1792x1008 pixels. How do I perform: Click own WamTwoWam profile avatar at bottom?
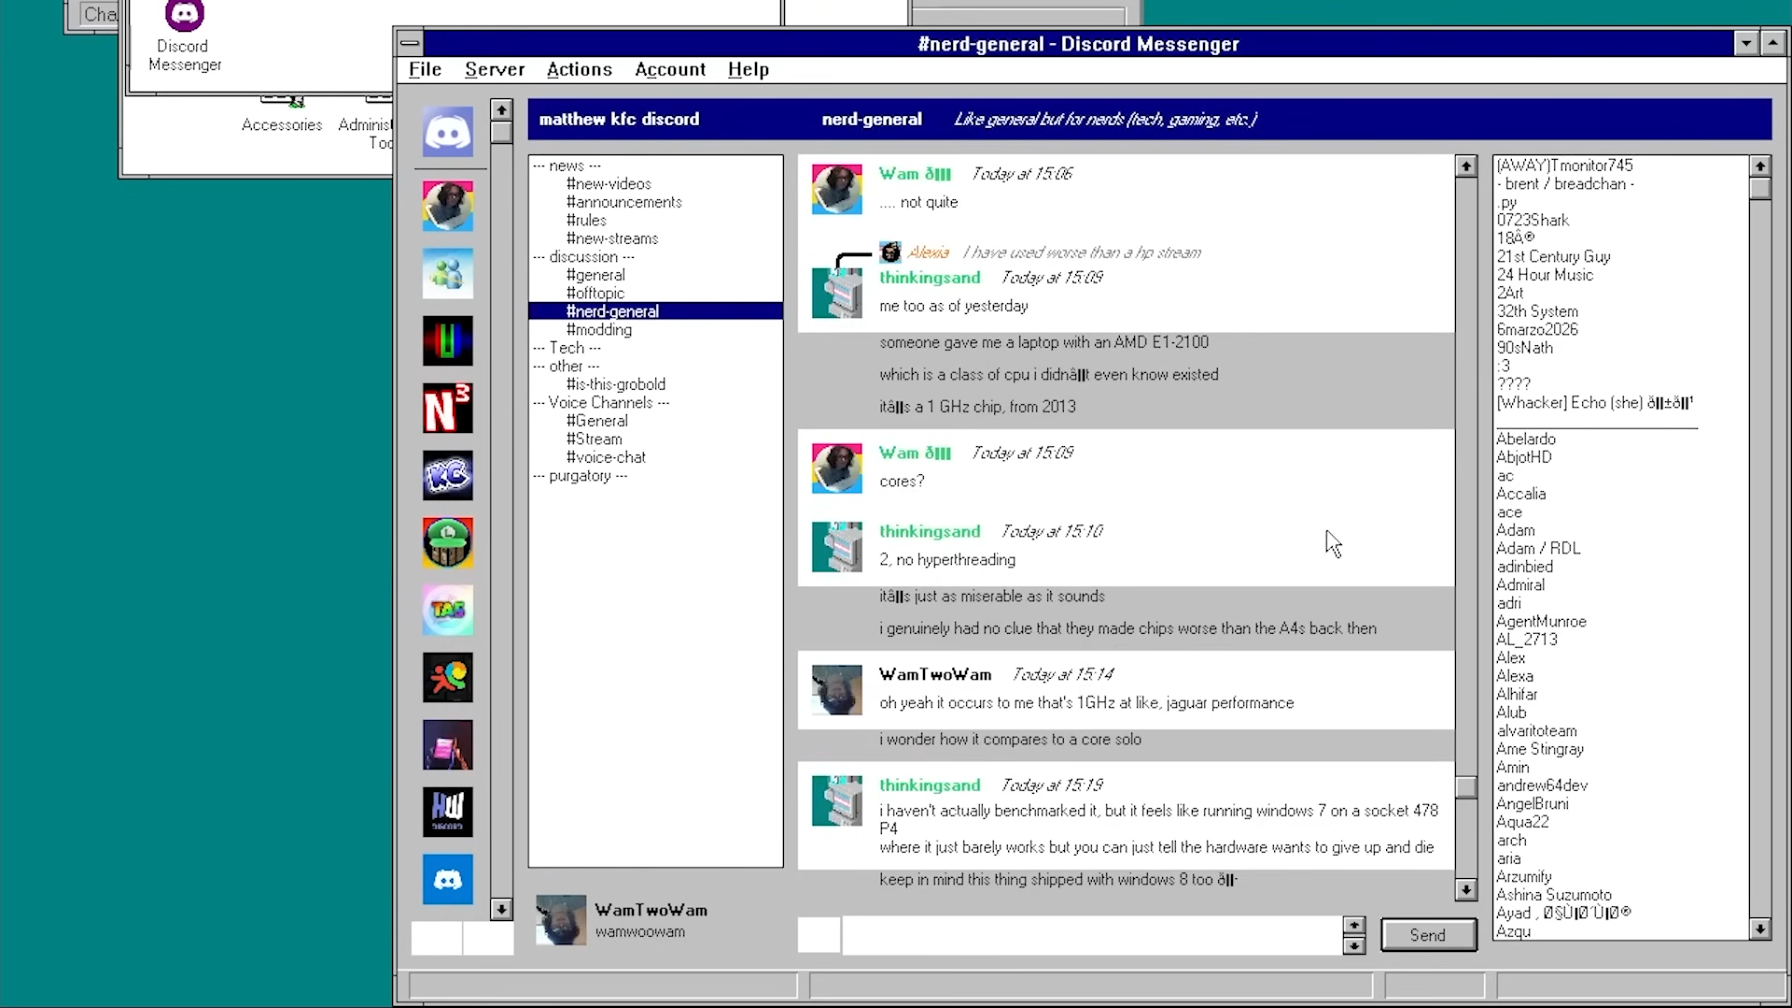point(561,920)
